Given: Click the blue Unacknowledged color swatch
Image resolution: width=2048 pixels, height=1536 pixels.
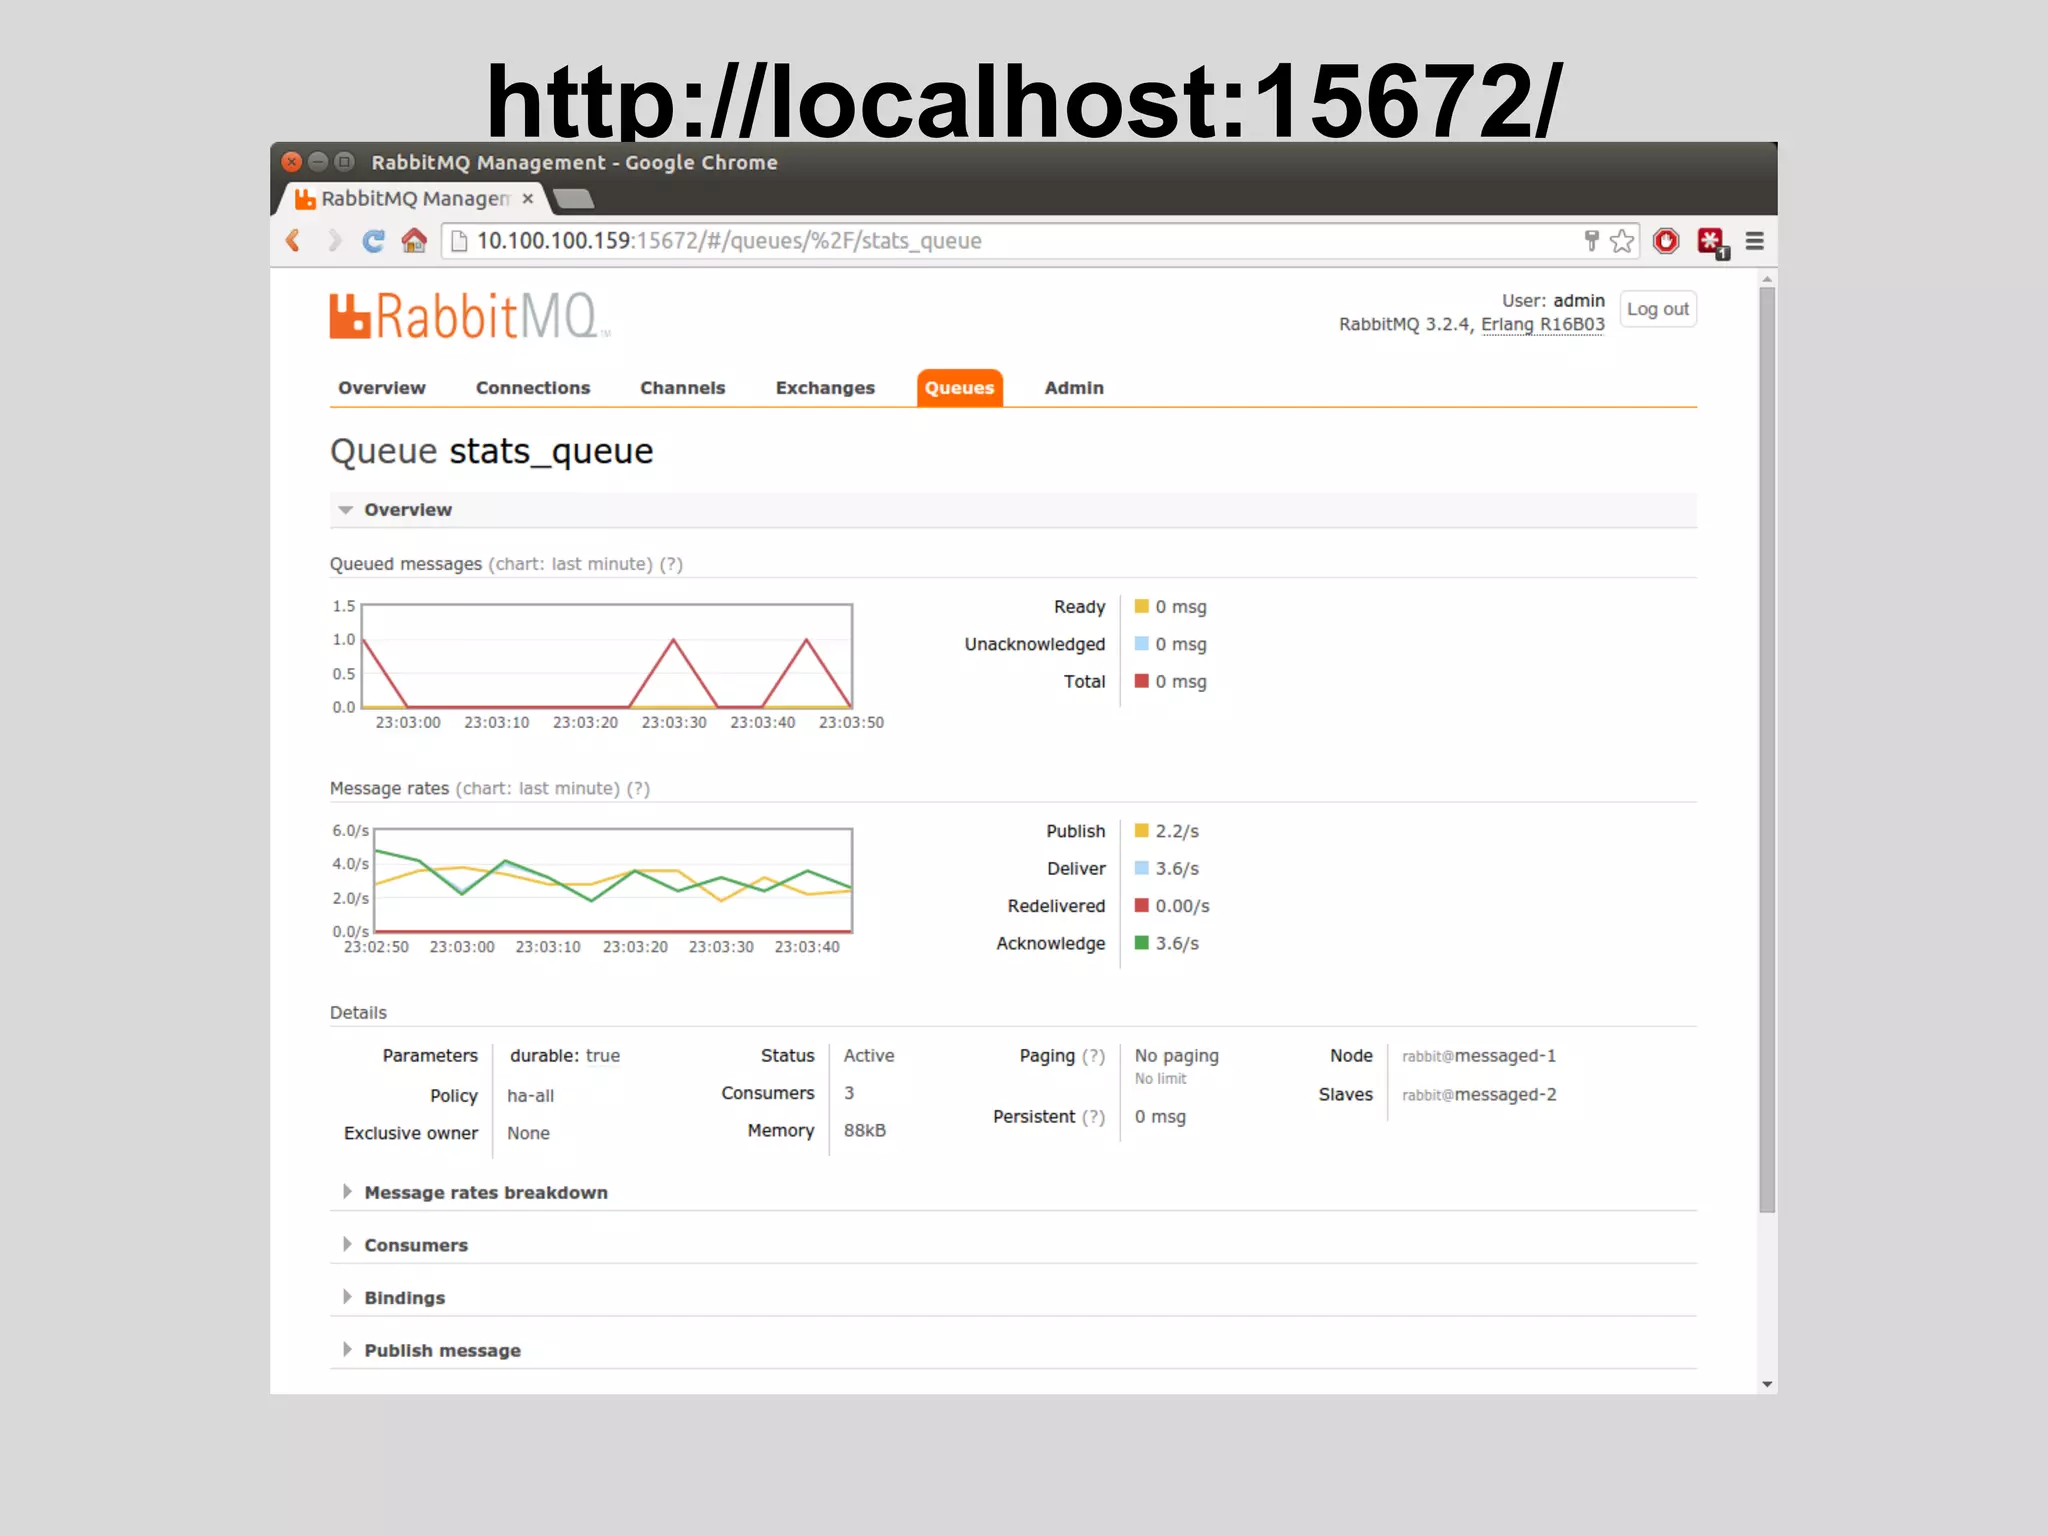Looking at the screenshot, I should pyautogui.click(x=1141, y=643).
